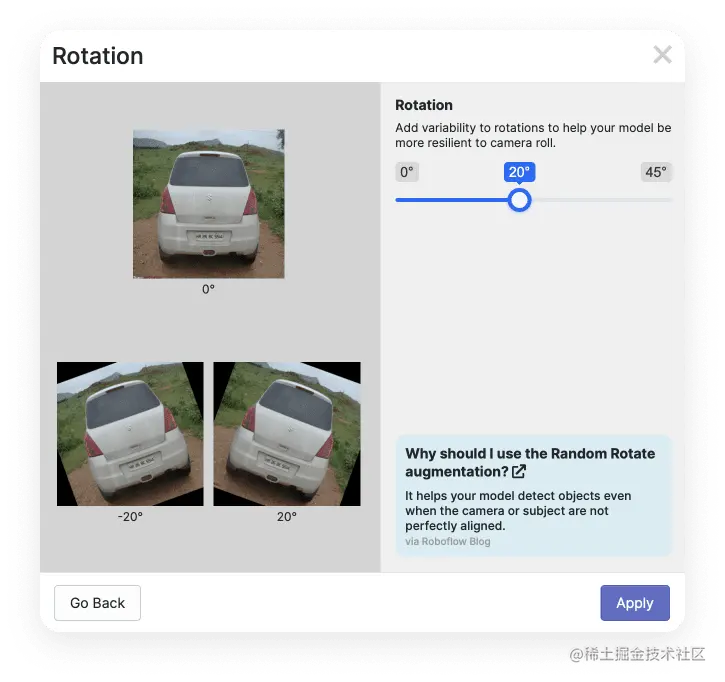
Task: Click the 20° slider value tooltip
Action: click(x=519, y=172)
